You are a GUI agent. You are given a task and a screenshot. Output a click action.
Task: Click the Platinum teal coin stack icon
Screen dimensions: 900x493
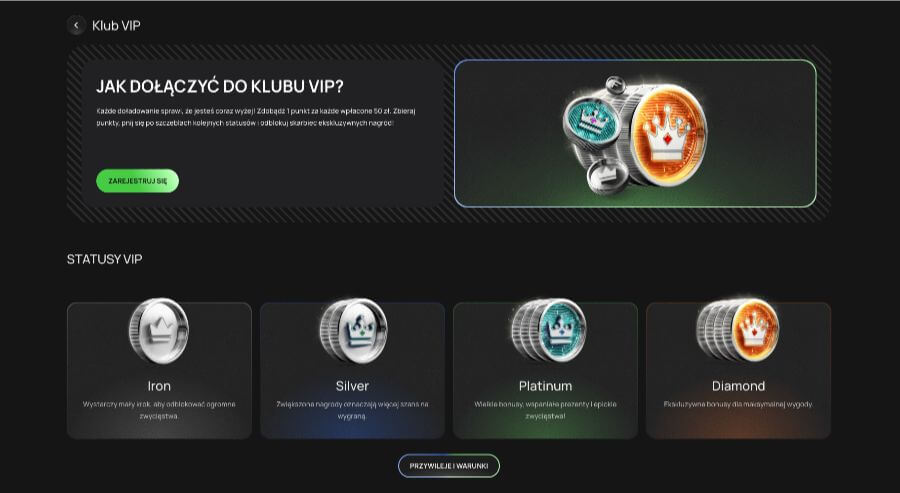549,330
